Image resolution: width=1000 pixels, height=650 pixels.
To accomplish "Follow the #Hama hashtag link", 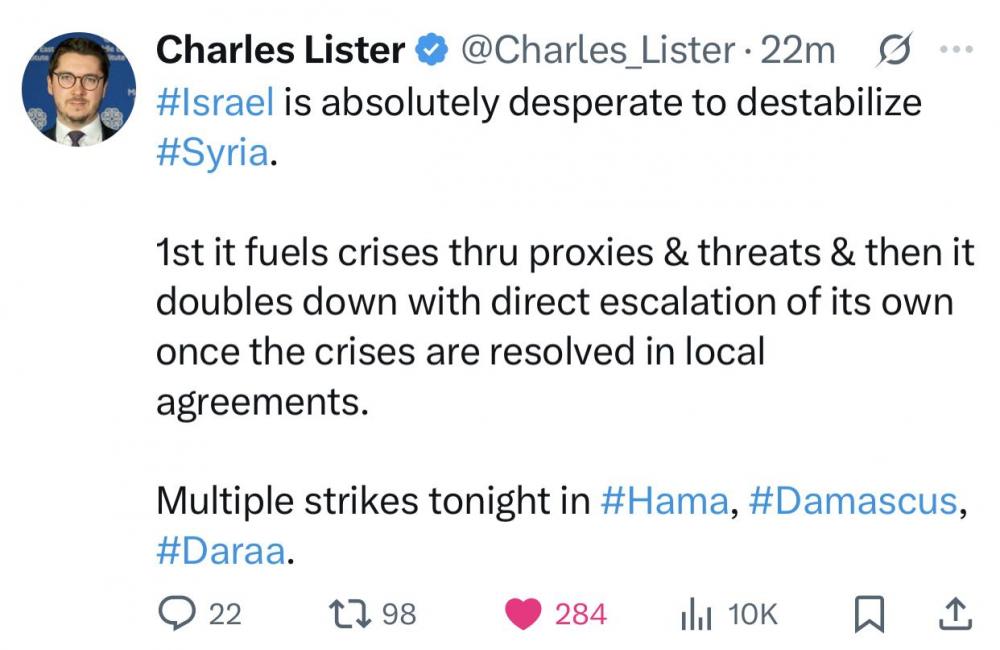I will point(664,501).
